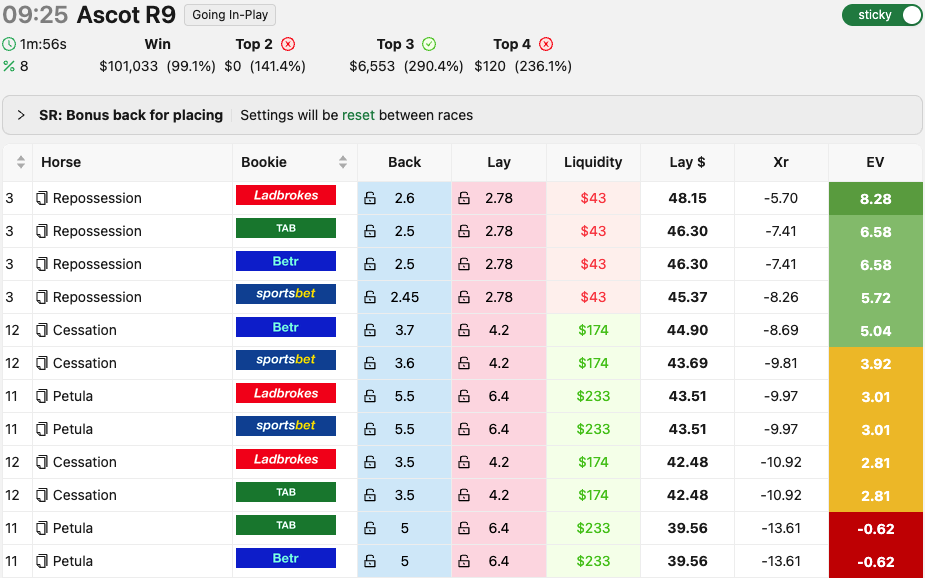Toggle the Top 2 market red cross
925x578 pixels.
pyautogui.click(x=288, y=44)
